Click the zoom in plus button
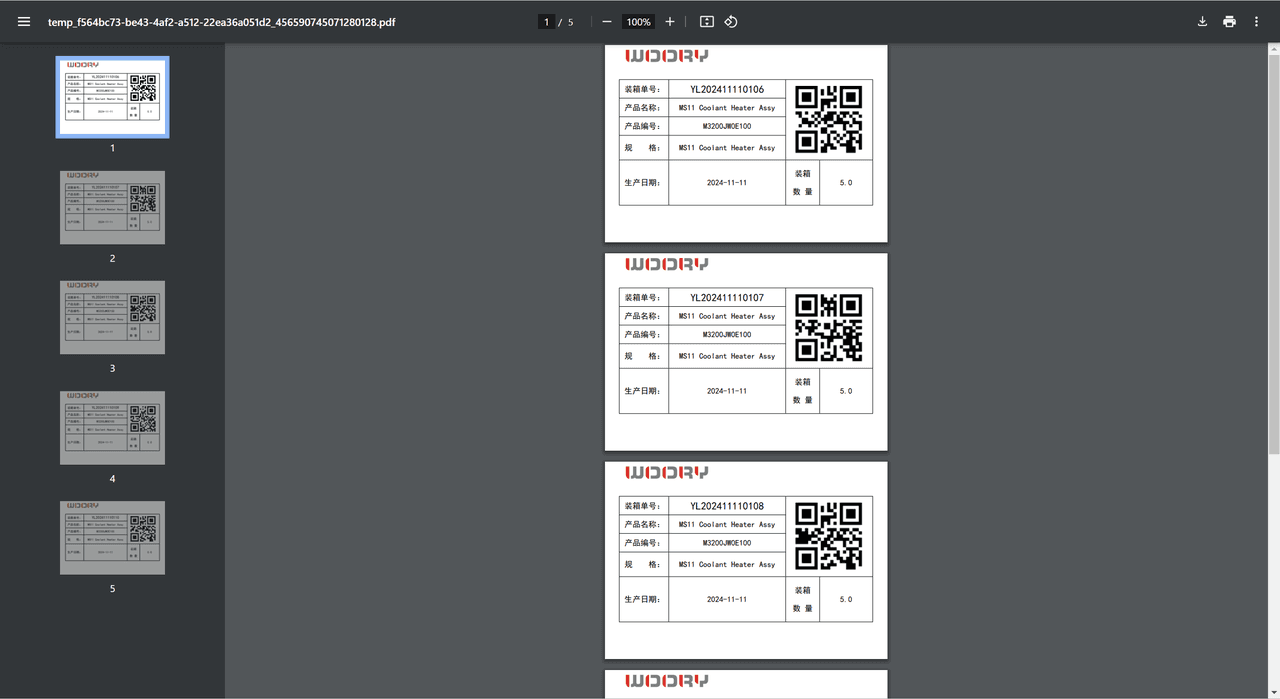This screenshot has height=699, width=1280. 670,21
